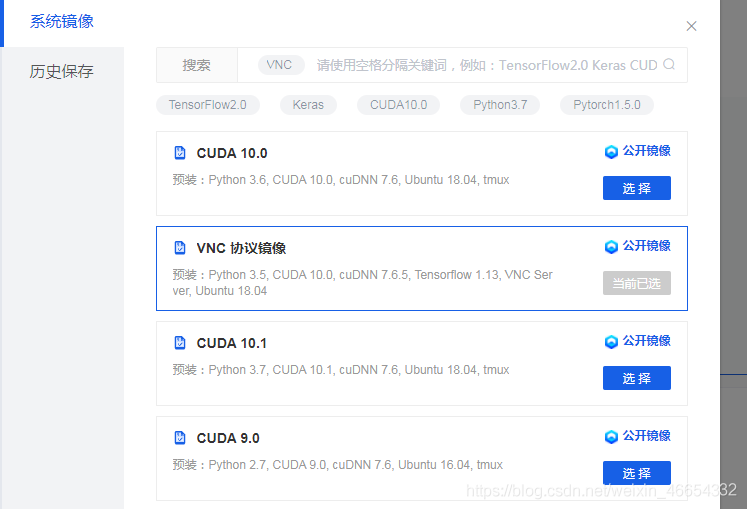Screen dimensions: 747x509
Task: Click 公开镜像 badge icon on CUDA 10.1
Action: pyautogui.click(x=611, y=341)
